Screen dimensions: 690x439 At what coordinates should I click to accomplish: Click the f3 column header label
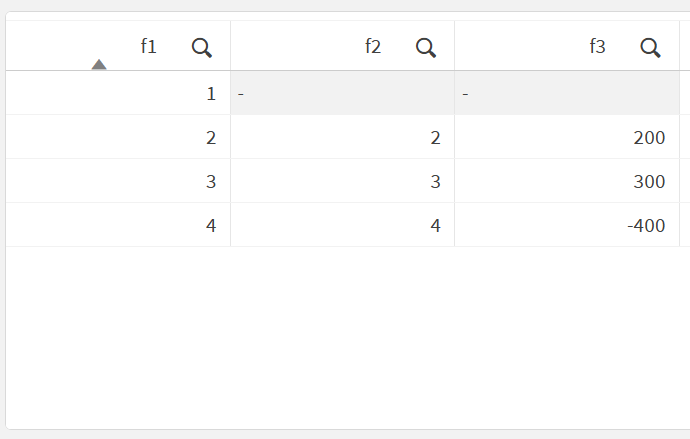(598, 47)
